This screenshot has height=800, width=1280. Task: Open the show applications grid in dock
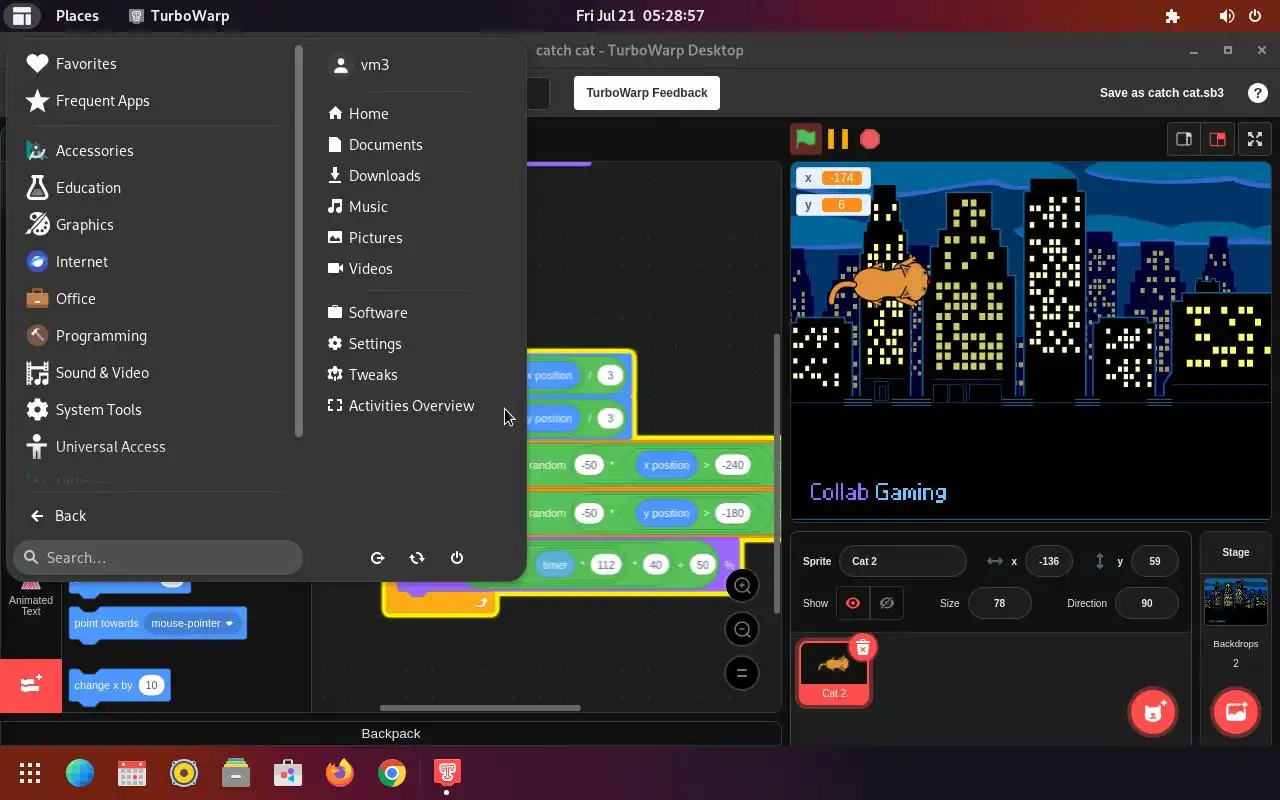click(30, 773)
